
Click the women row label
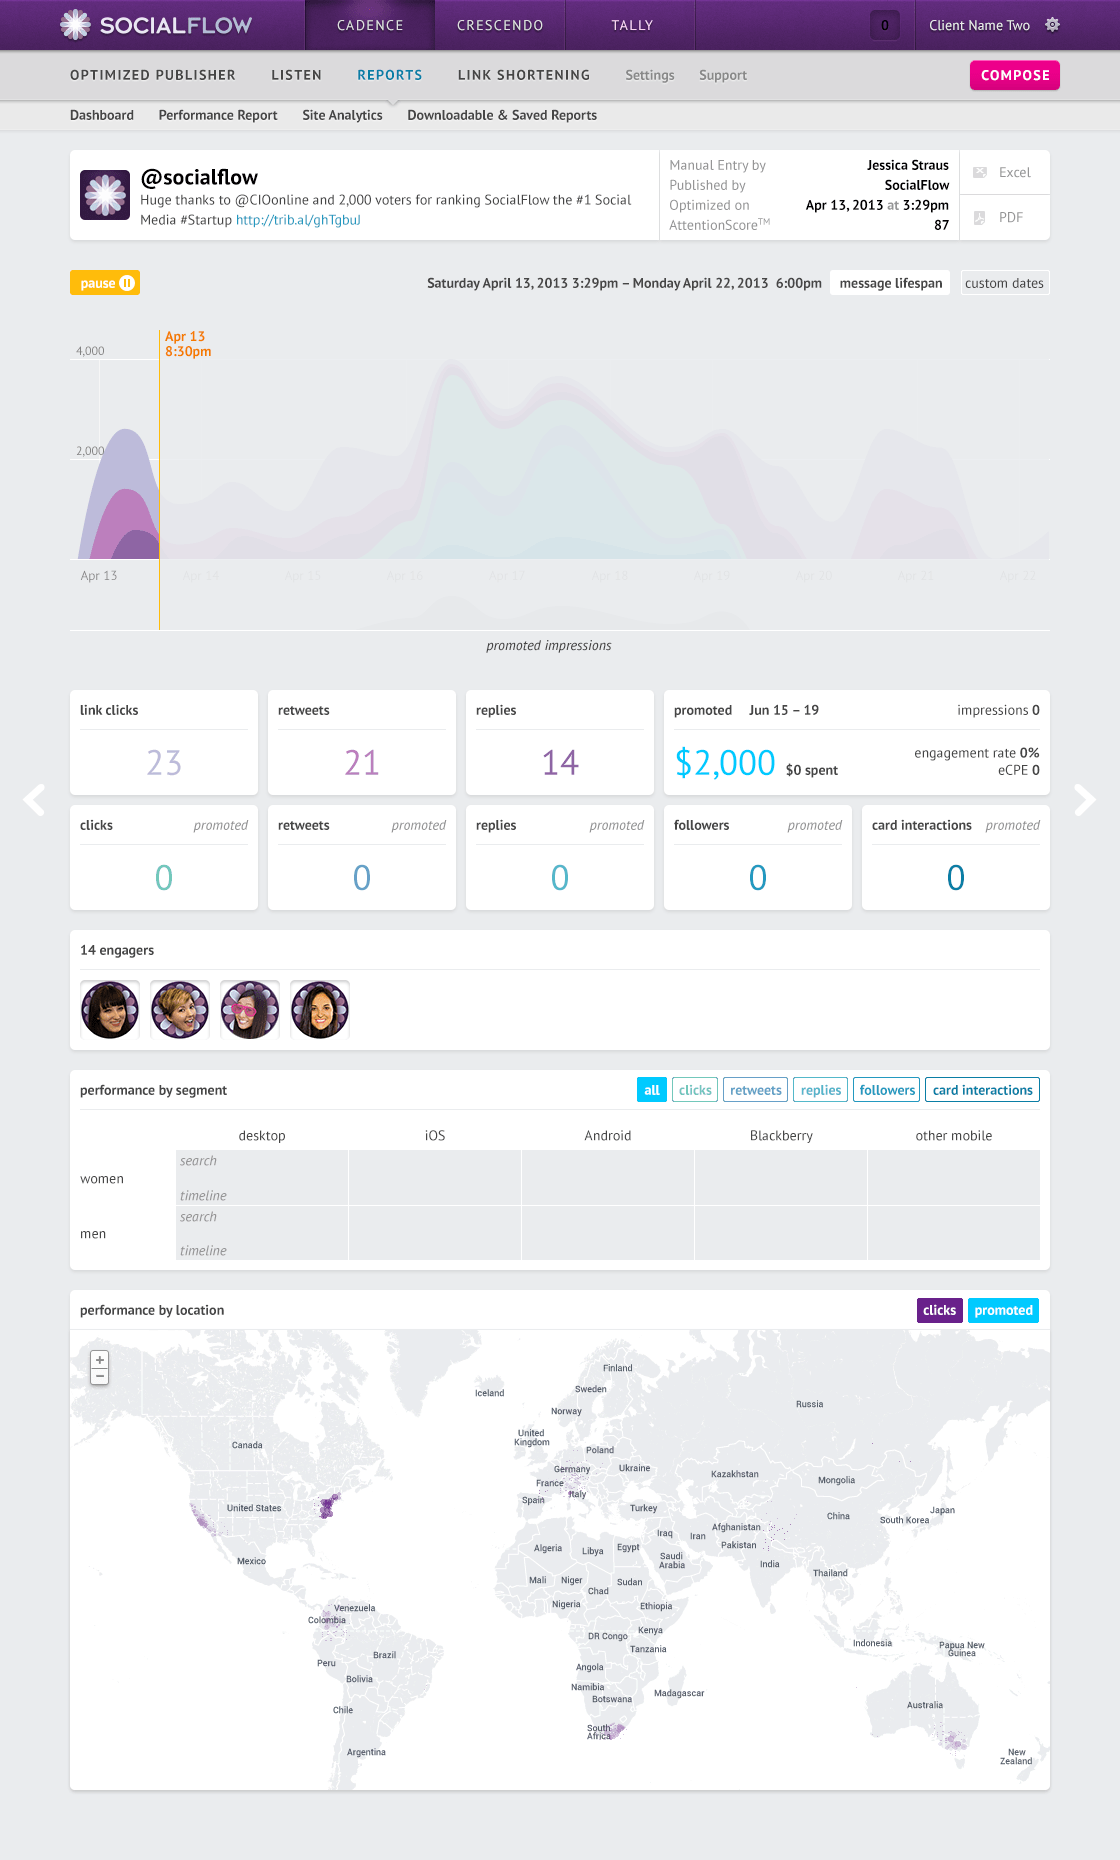(x=102, y=1179)
